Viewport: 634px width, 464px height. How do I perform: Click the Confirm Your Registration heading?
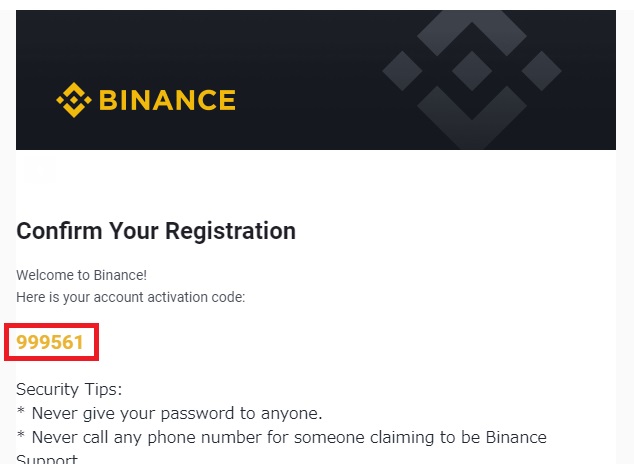point(156,231)
